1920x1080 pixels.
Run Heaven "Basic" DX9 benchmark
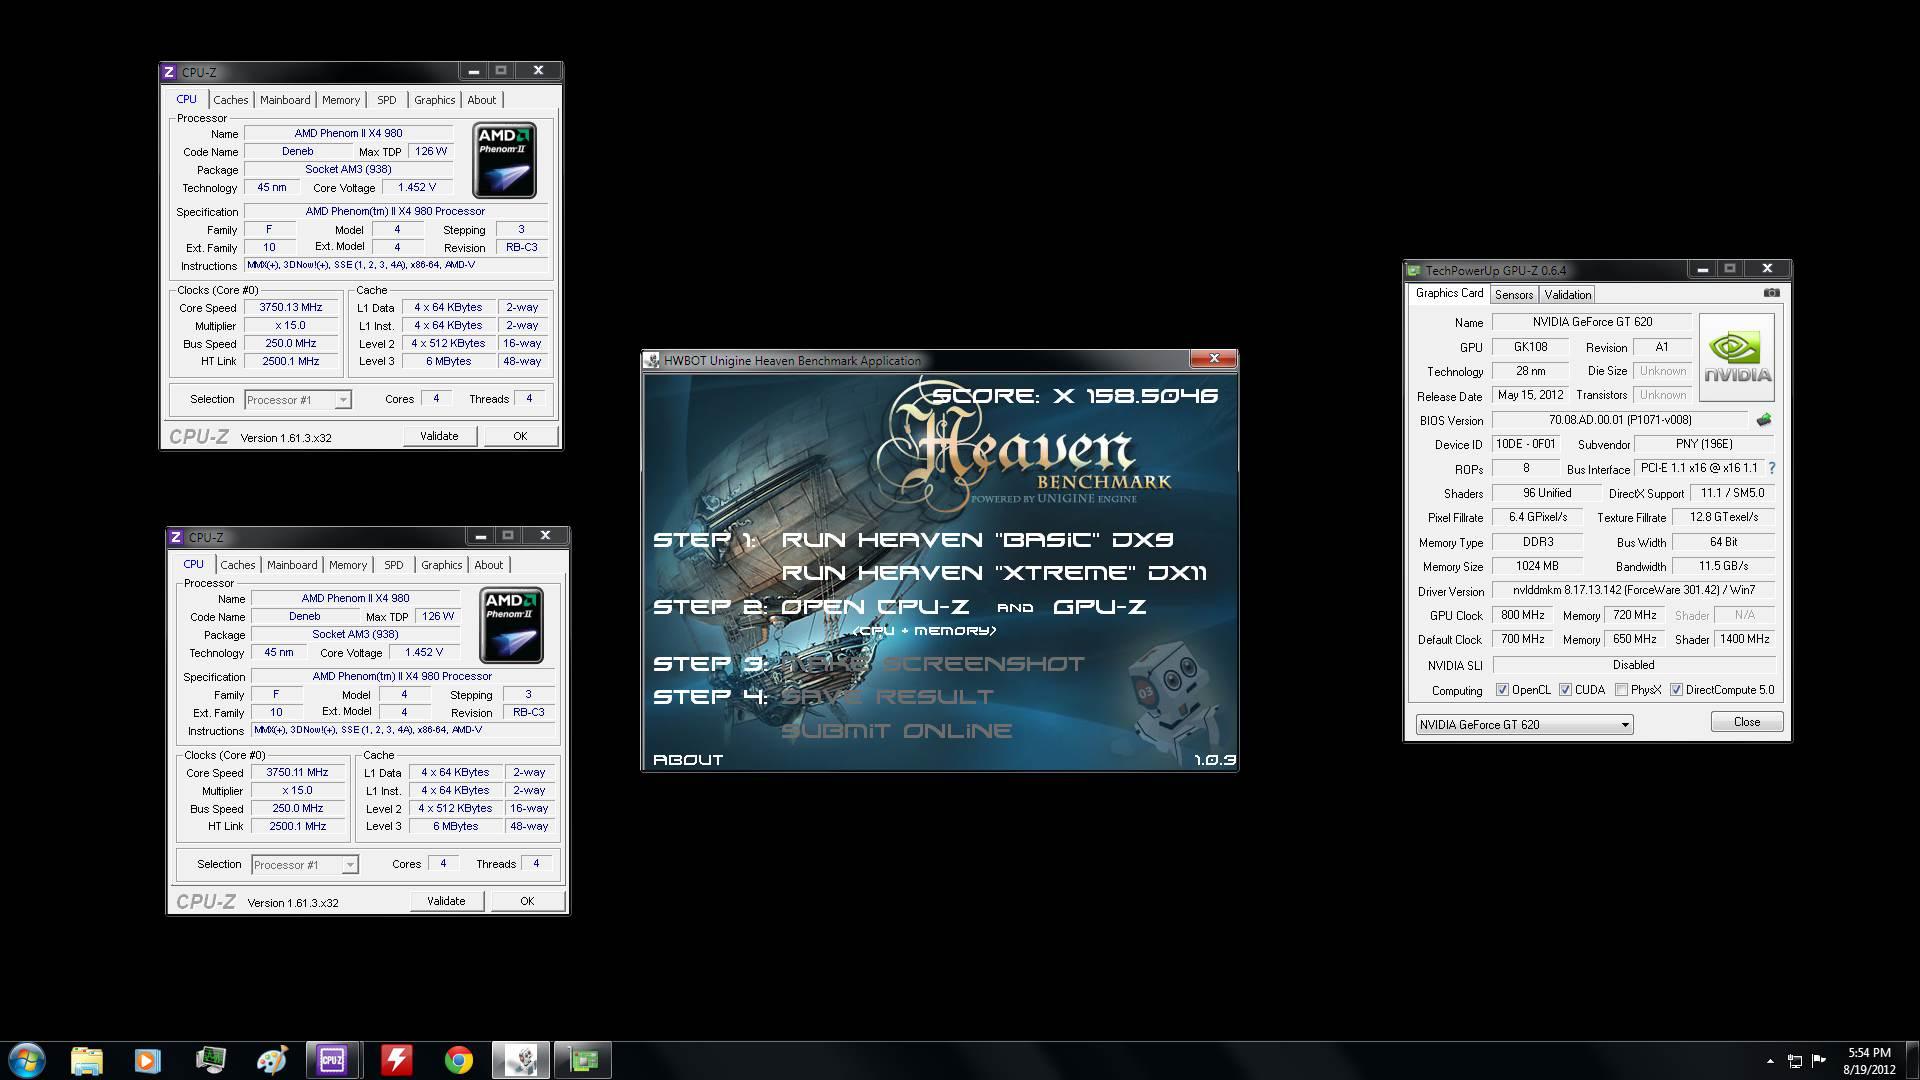[x=977, y=540]
